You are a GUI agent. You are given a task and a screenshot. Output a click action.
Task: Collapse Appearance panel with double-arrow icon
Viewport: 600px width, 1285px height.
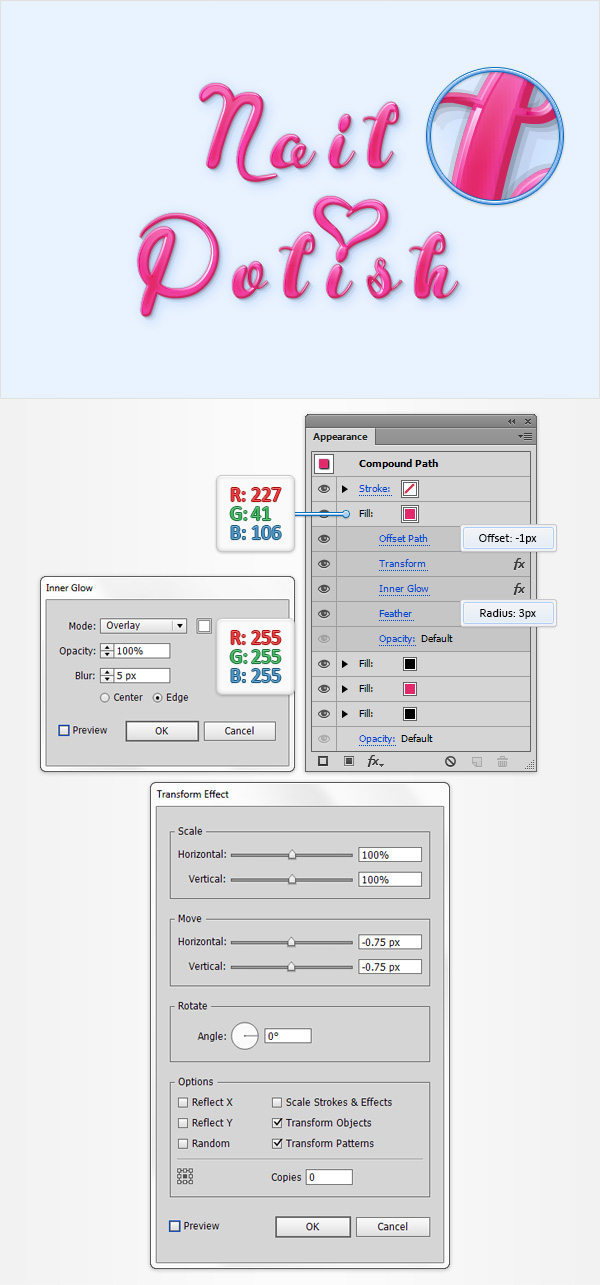coord(512,421)
